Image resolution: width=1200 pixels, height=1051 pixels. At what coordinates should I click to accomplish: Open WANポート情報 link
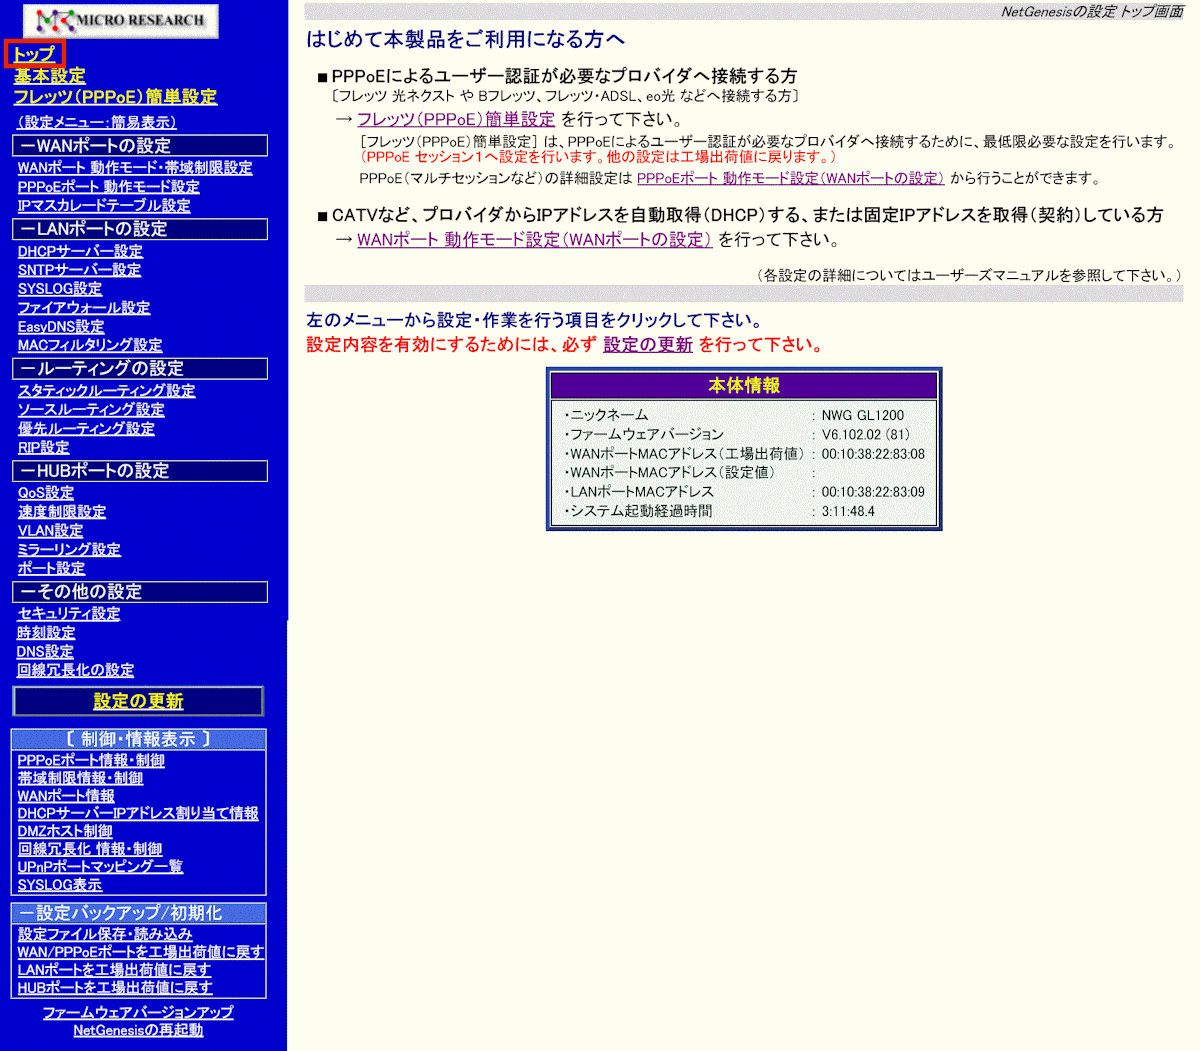pos(66,797)
